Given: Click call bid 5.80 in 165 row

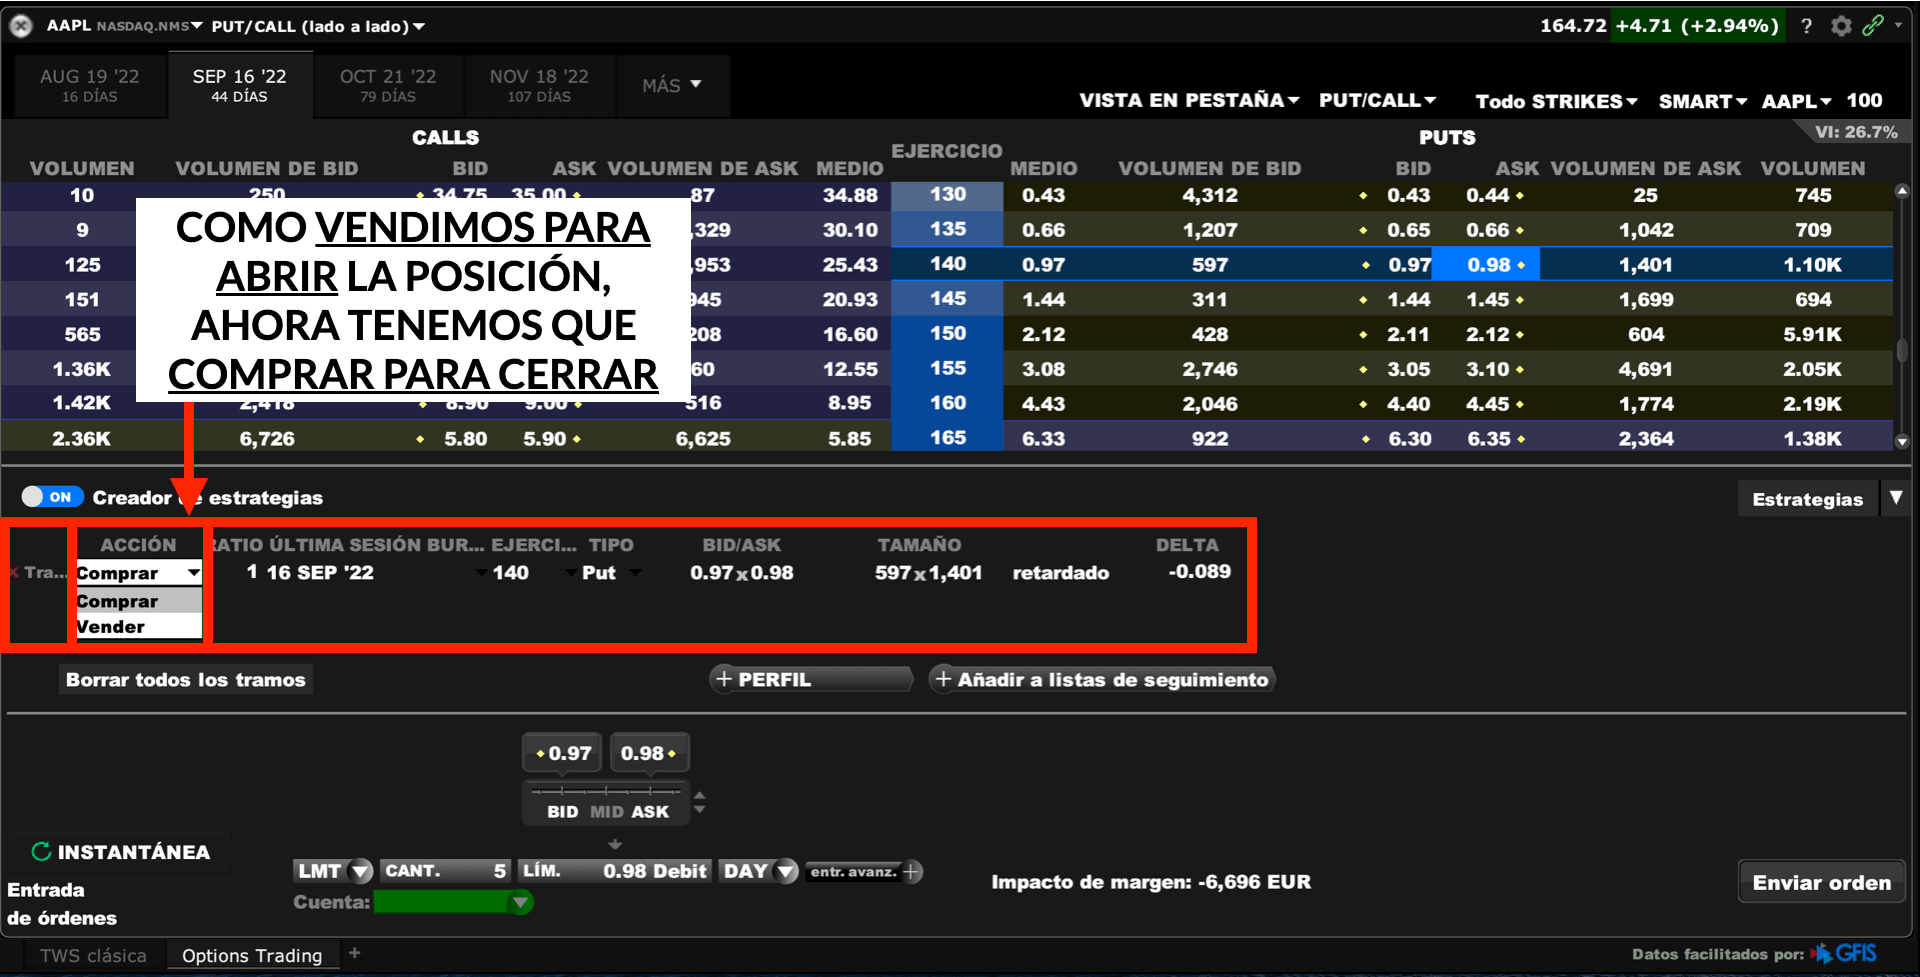Looking at the screenshot, I should point(465,439).
